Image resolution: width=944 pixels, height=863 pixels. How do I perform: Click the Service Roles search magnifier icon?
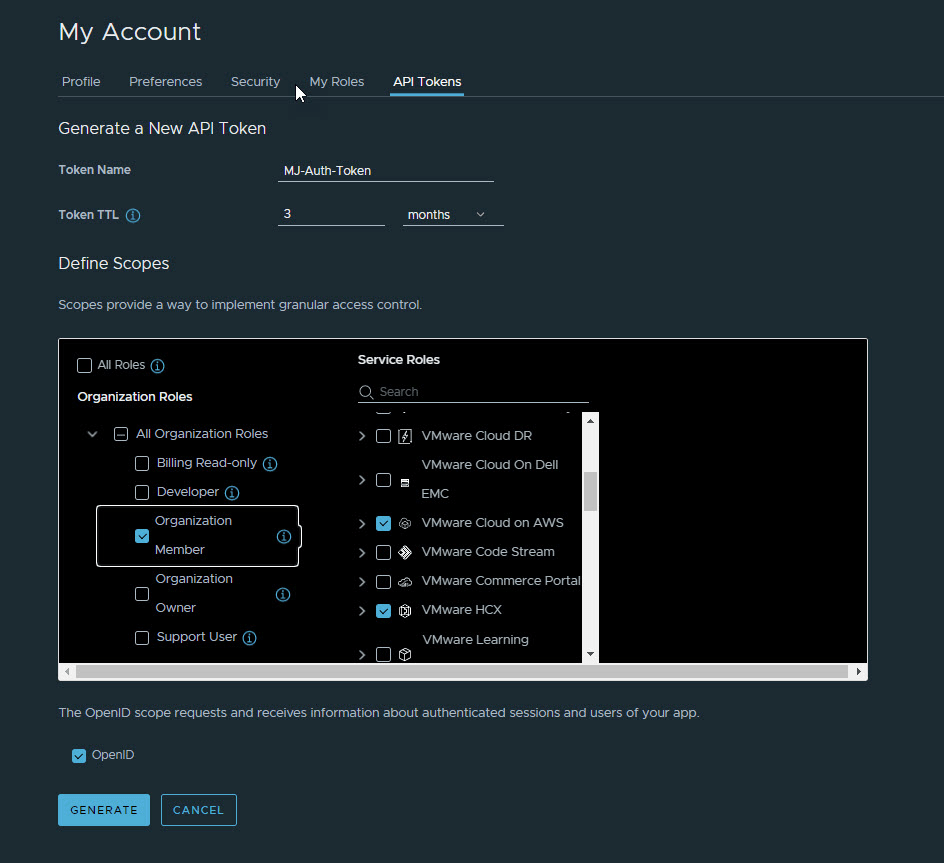pyautogui.click(x=366, y=392)
